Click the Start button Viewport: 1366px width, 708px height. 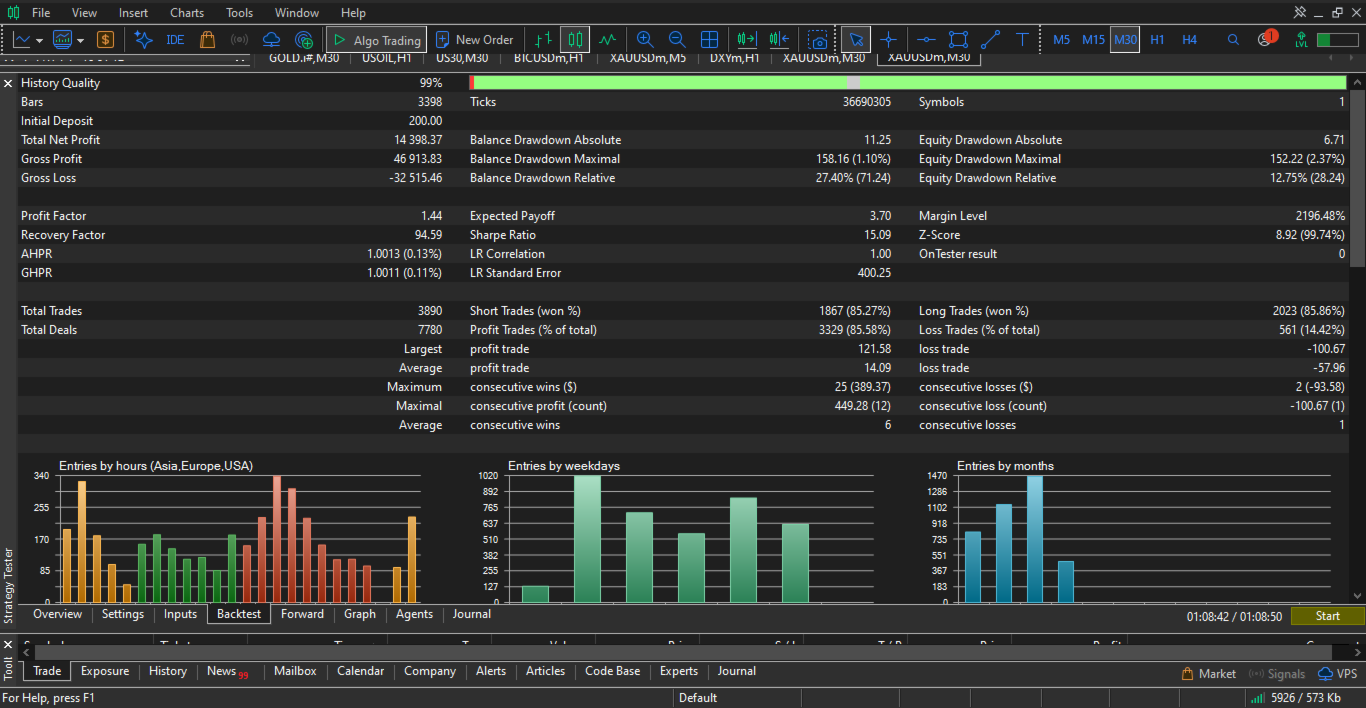1327,616
